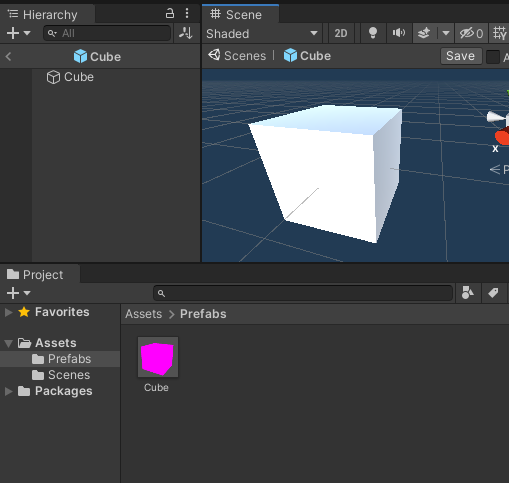
Task: Collapse the Assets folder tree arrow
Action: (x=9, y=343)
